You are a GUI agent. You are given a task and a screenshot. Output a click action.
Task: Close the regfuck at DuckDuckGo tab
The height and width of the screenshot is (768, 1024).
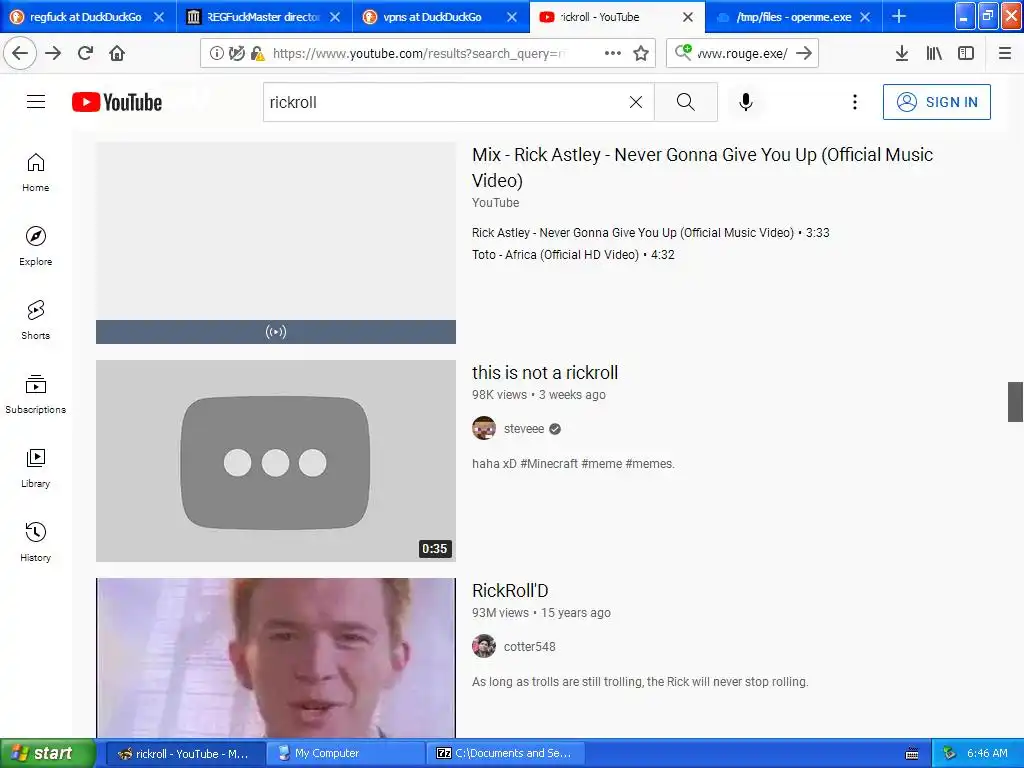tap(159, 17)
